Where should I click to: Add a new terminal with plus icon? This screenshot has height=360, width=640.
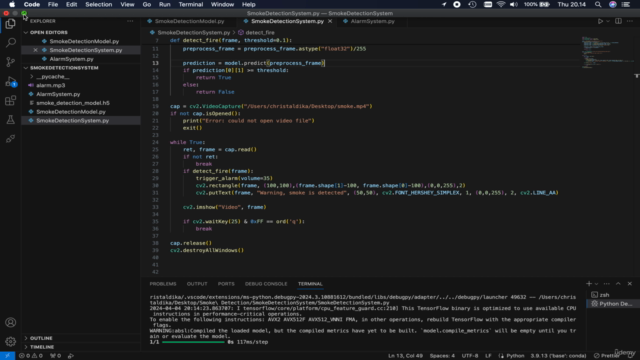pos(589,284)
